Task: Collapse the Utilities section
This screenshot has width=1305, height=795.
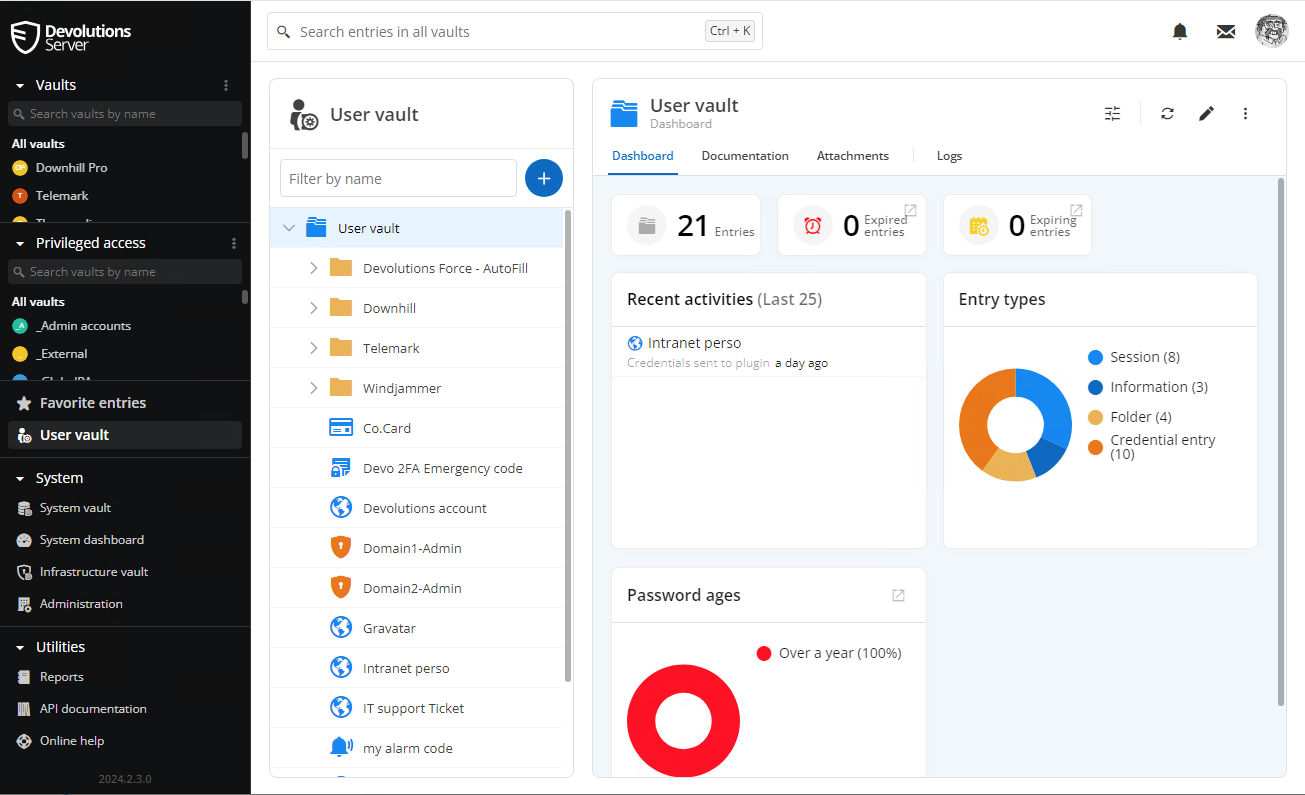Action: 20,648
